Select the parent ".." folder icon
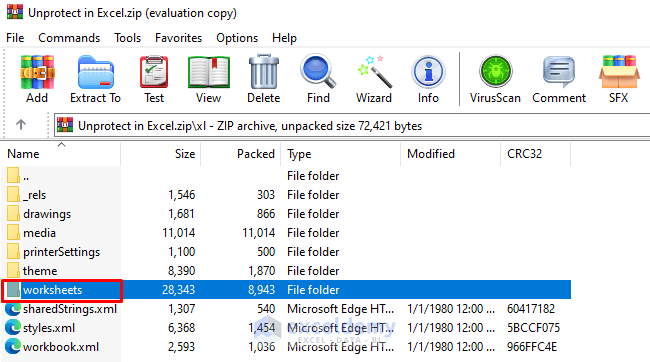This screenshot has height=362, width=650. coord(13,175)
